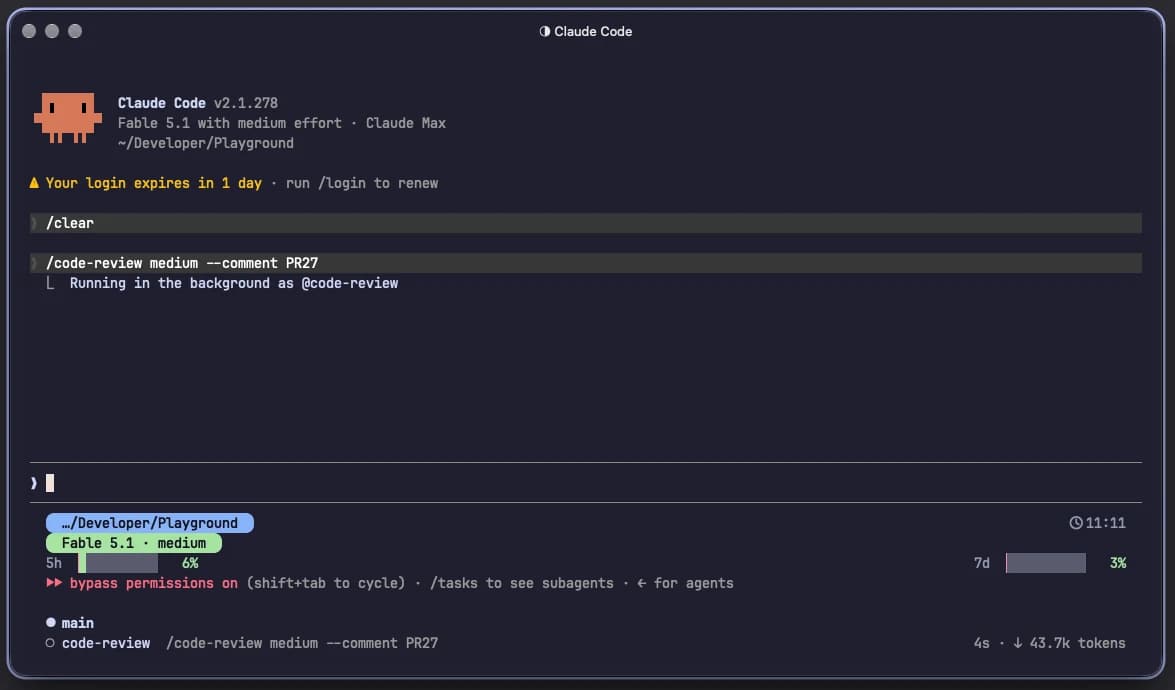
Task: Click the 'bypass permissions on' status text
Action: pyautogui.click(x=154, y=583)
